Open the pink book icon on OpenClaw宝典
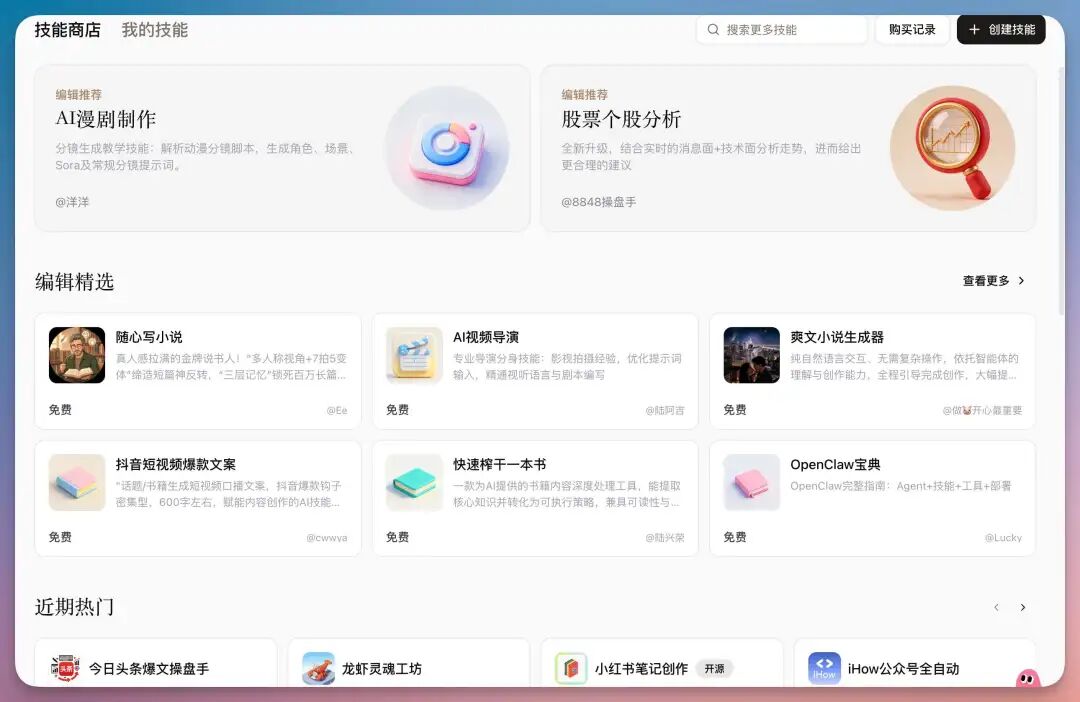 750,481
